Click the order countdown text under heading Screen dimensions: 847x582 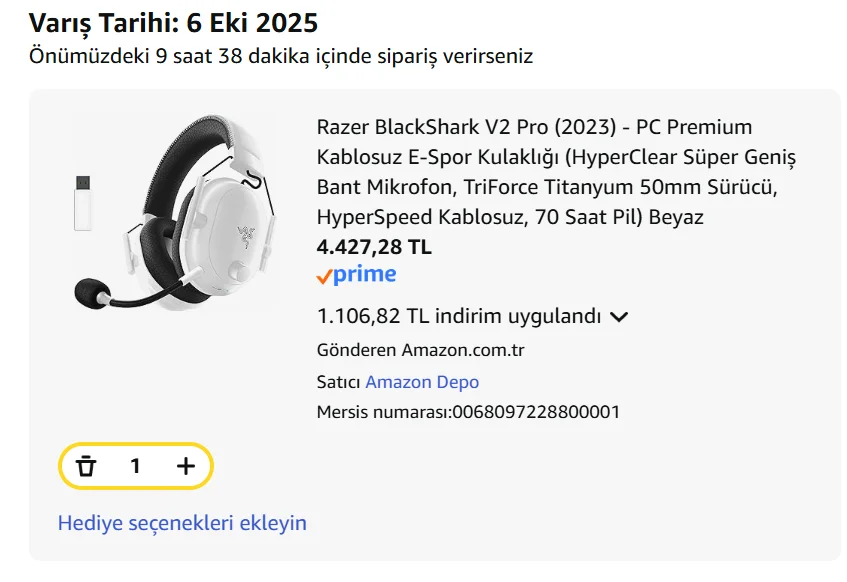point(280,56)
